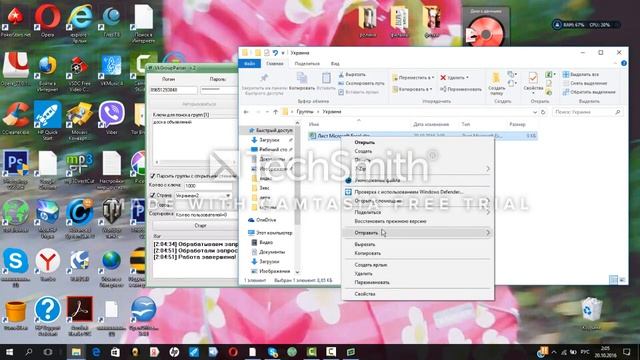Image resolution: width=640 pixels, height=360 pixels.
Task: Select Quick access in Explorer sidebar
Action: [x=270, y=130]
